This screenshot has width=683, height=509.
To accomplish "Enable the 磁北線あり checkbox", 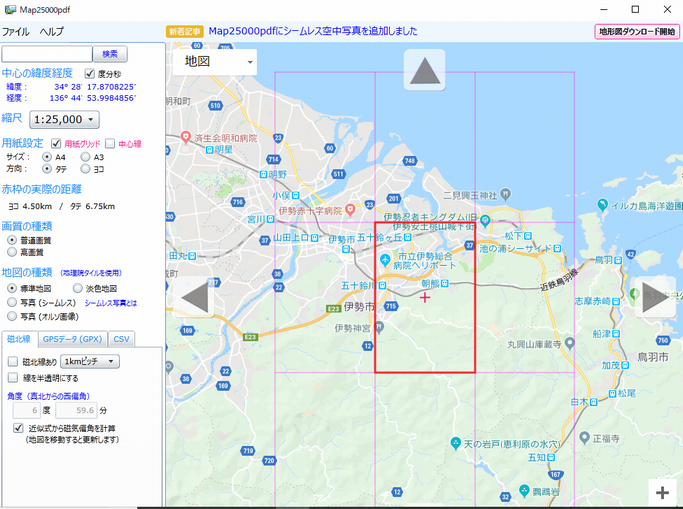I will (13, 361).
